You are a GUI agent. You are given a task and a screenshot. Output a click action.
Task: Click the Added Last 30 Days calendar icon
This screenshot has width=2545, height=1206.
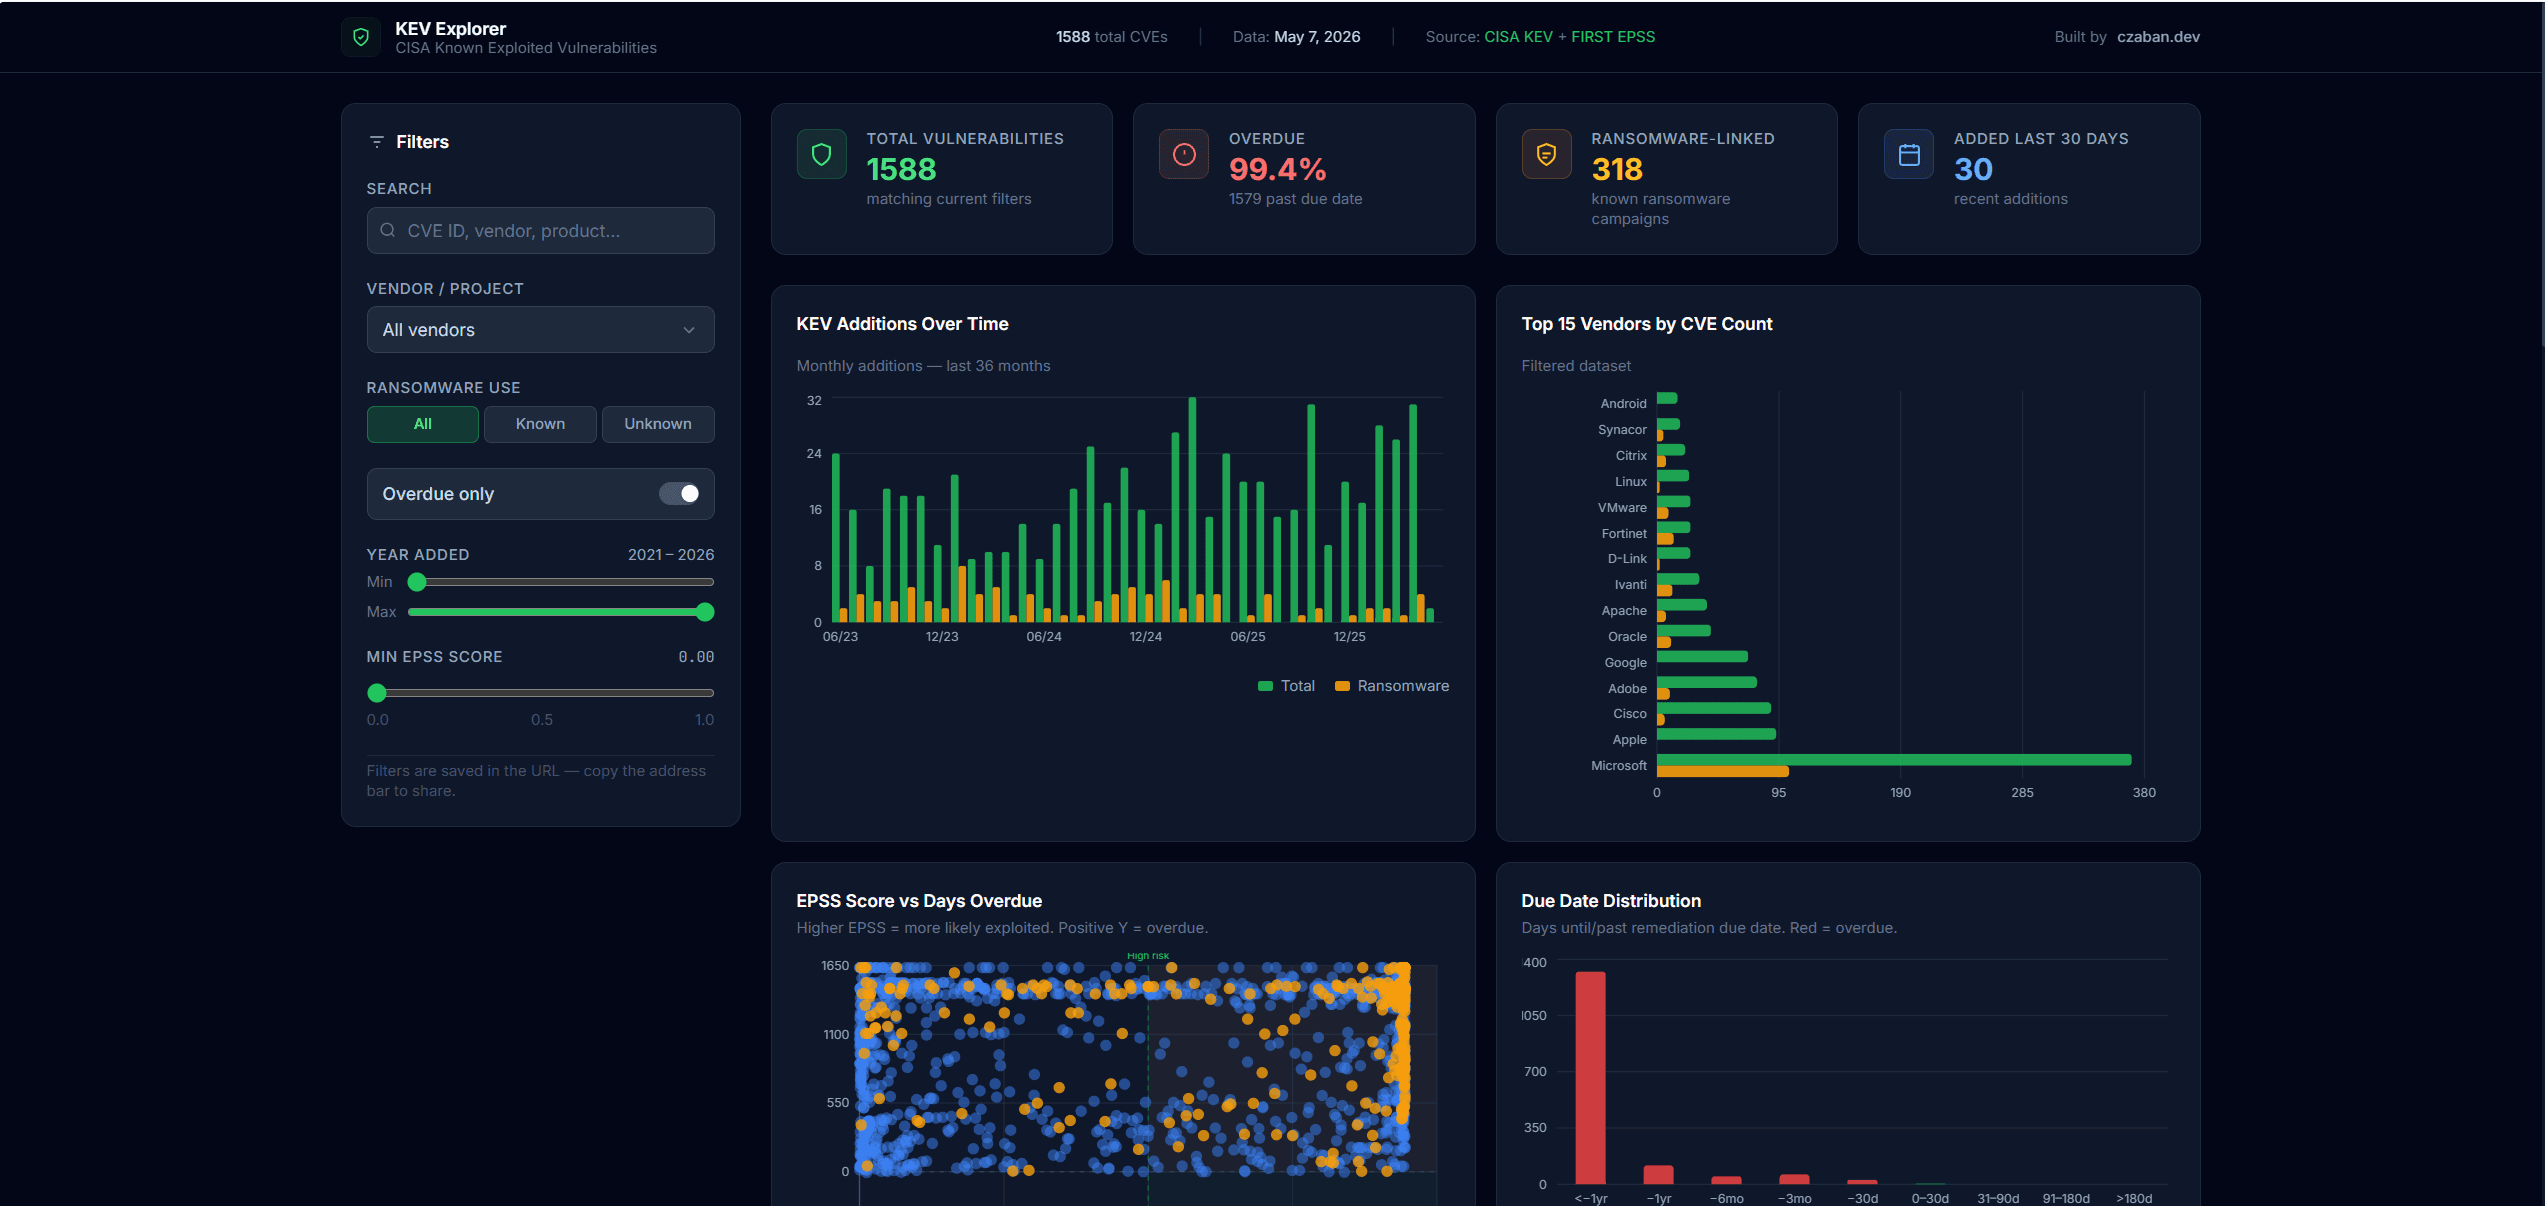pos(1909,155)
